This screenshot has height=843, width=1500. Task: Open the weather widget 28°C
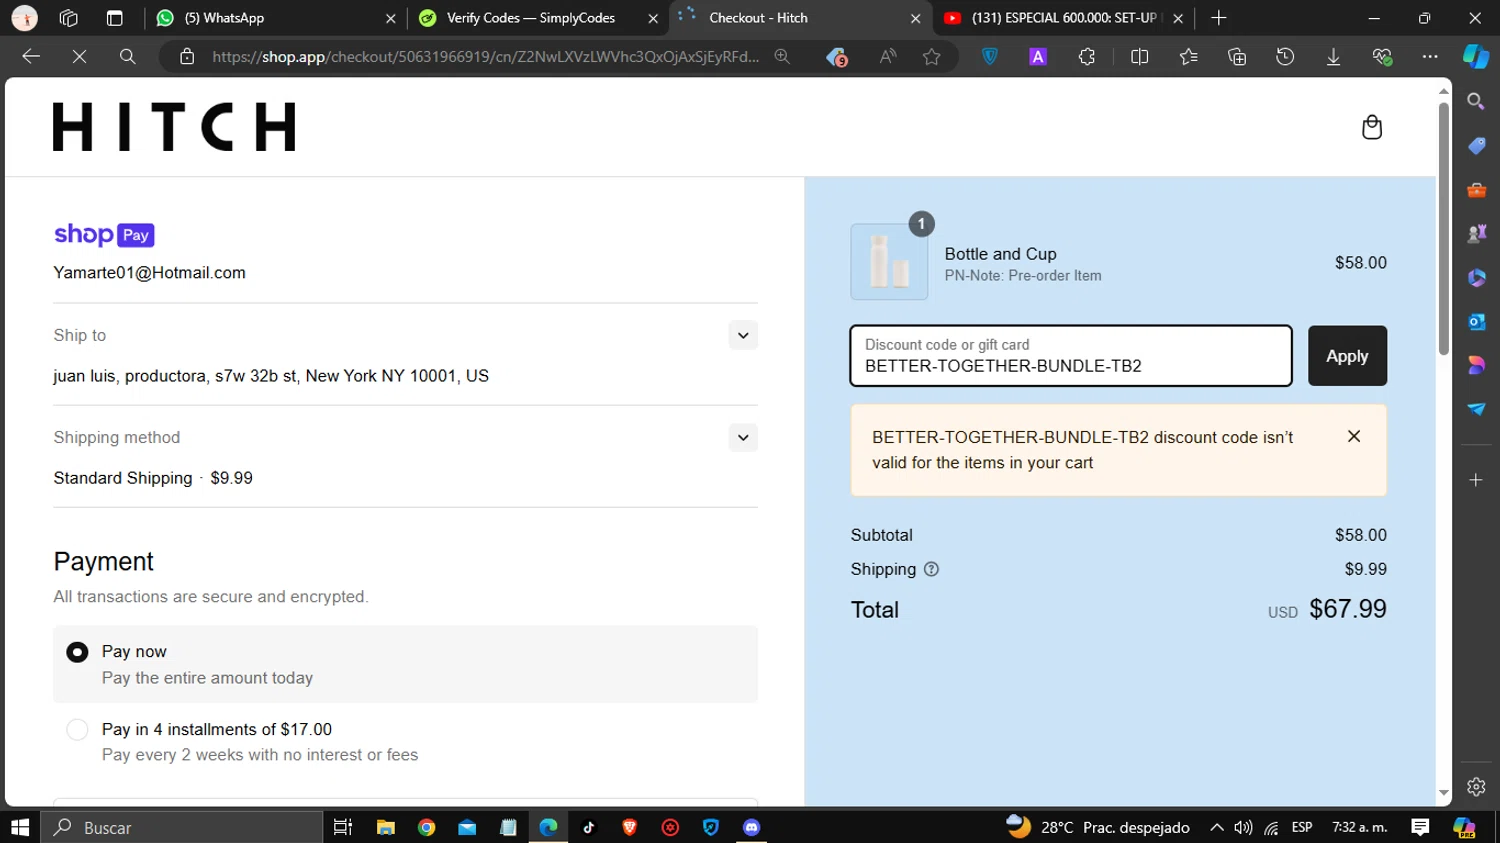(1098, 827)
